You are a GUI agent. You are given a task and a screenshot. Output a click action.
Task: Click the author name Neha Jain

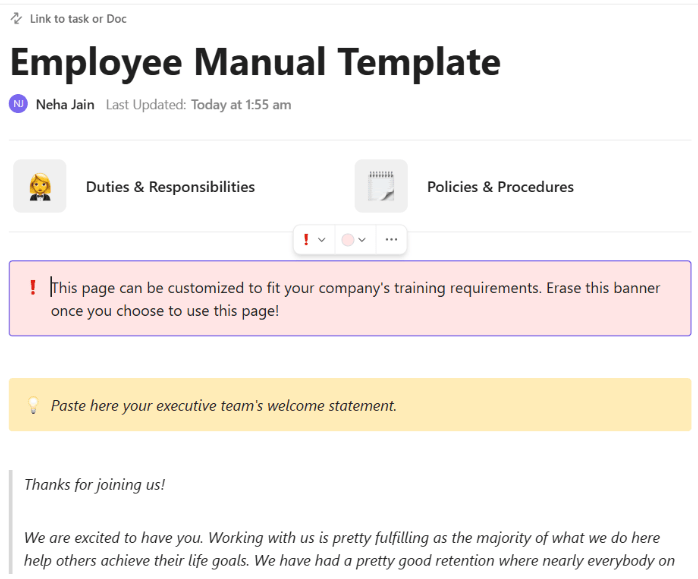[x=65, y=104]
